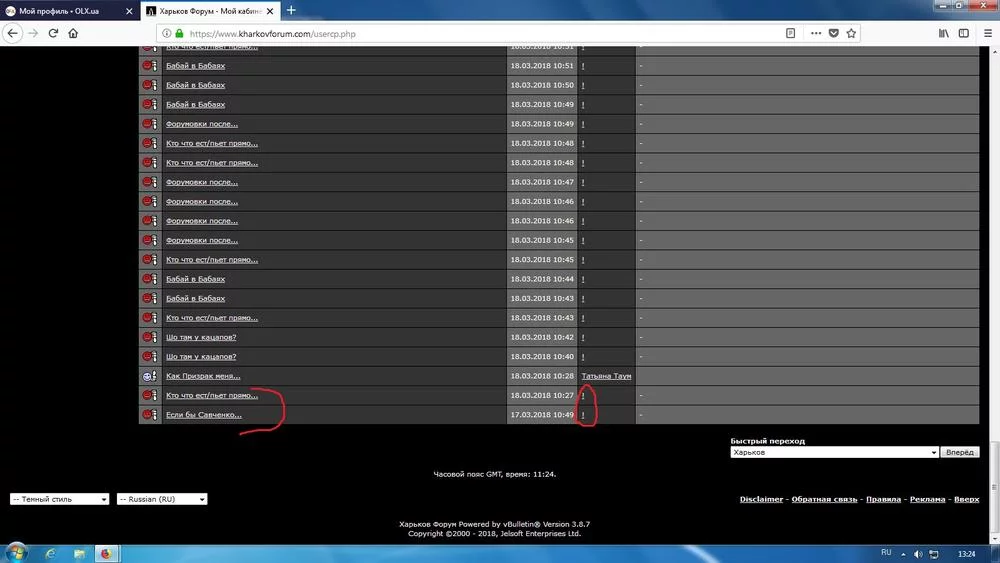Select the Харьков Форум - Мой кабинет tab
This screenshot has height=563, width=1000.
210,11
